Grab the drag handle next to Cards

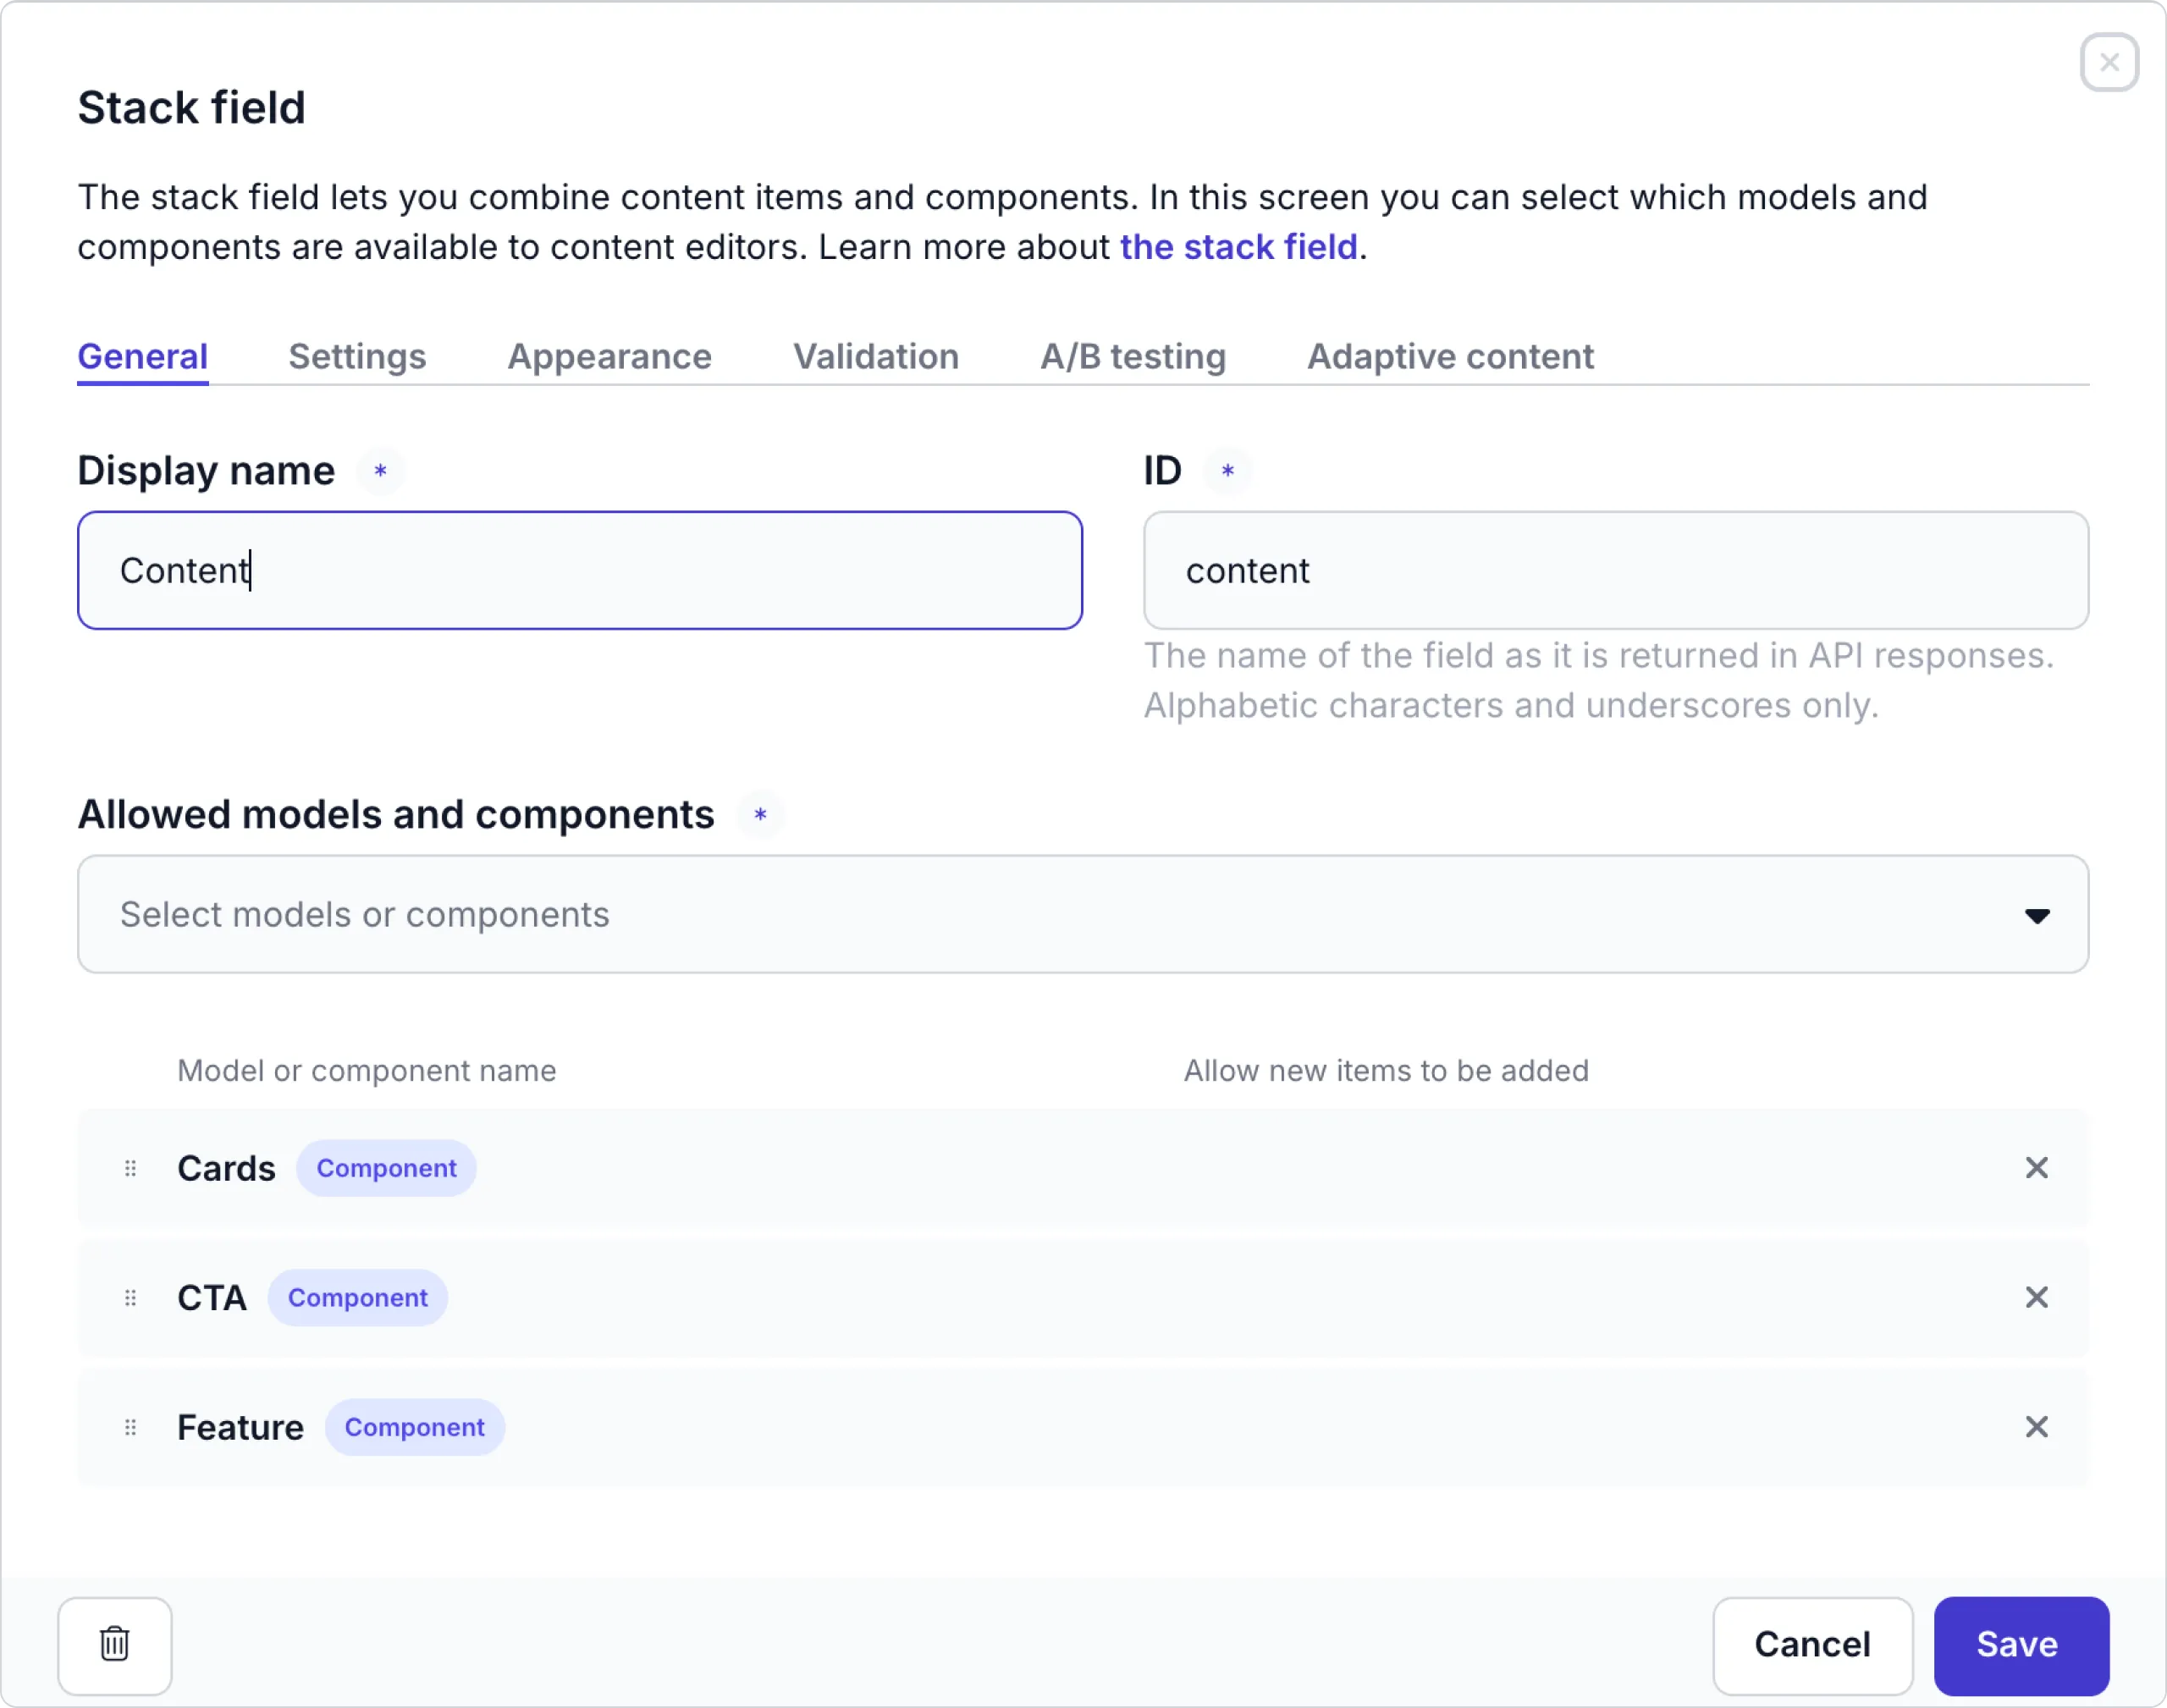tap(130, 1168)
